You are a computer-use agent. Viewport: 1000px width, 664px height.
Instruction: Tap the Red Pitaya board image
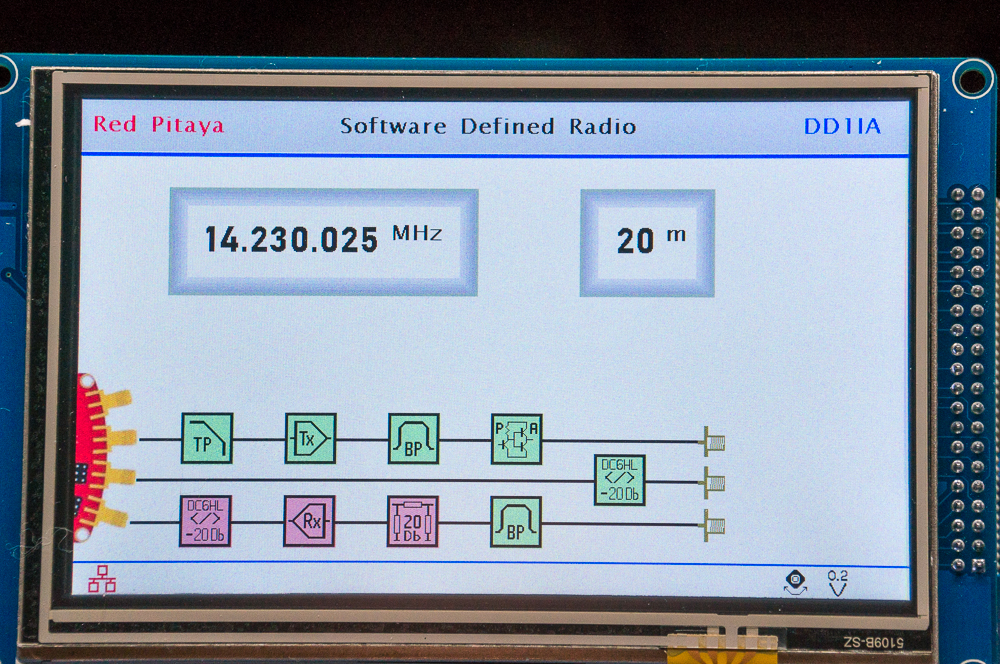[x=102, y=458]
